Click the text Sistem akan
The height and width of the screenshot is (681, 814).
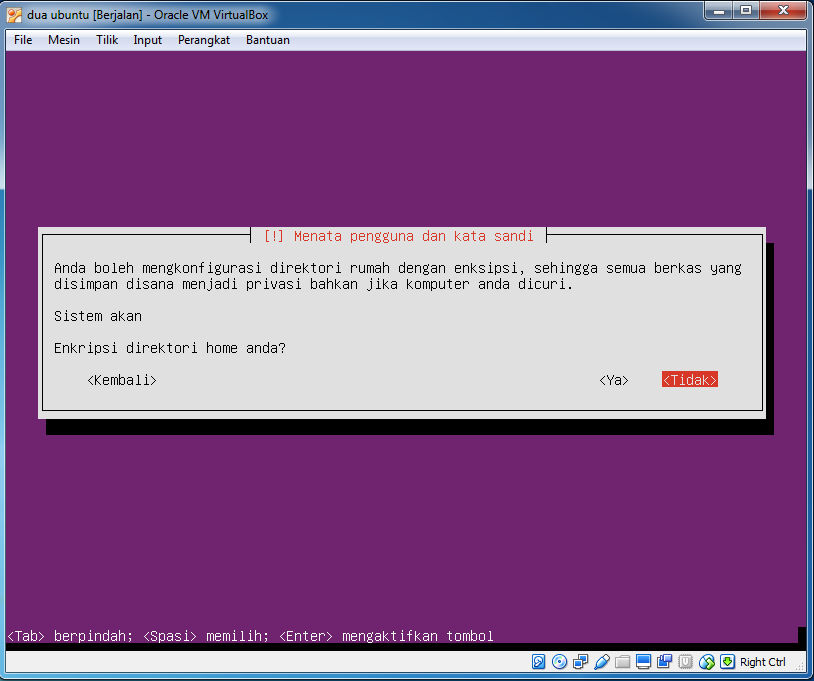98,316
